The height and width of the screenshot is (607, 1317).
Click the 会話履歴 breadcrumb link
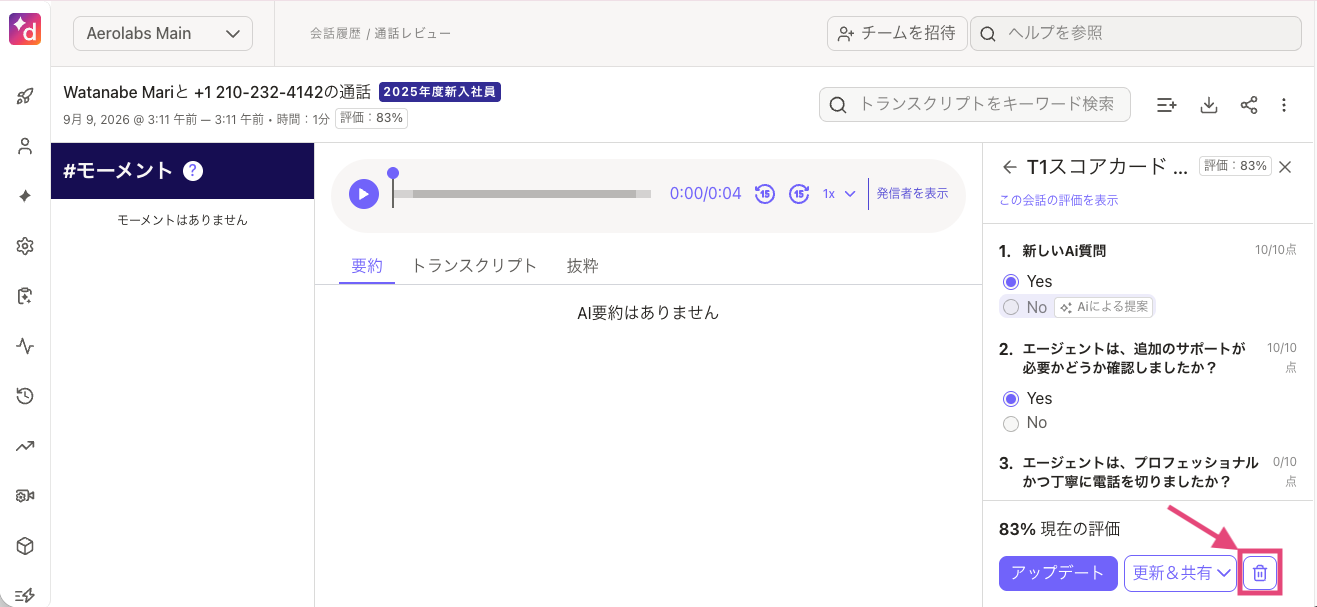(337, 33)
